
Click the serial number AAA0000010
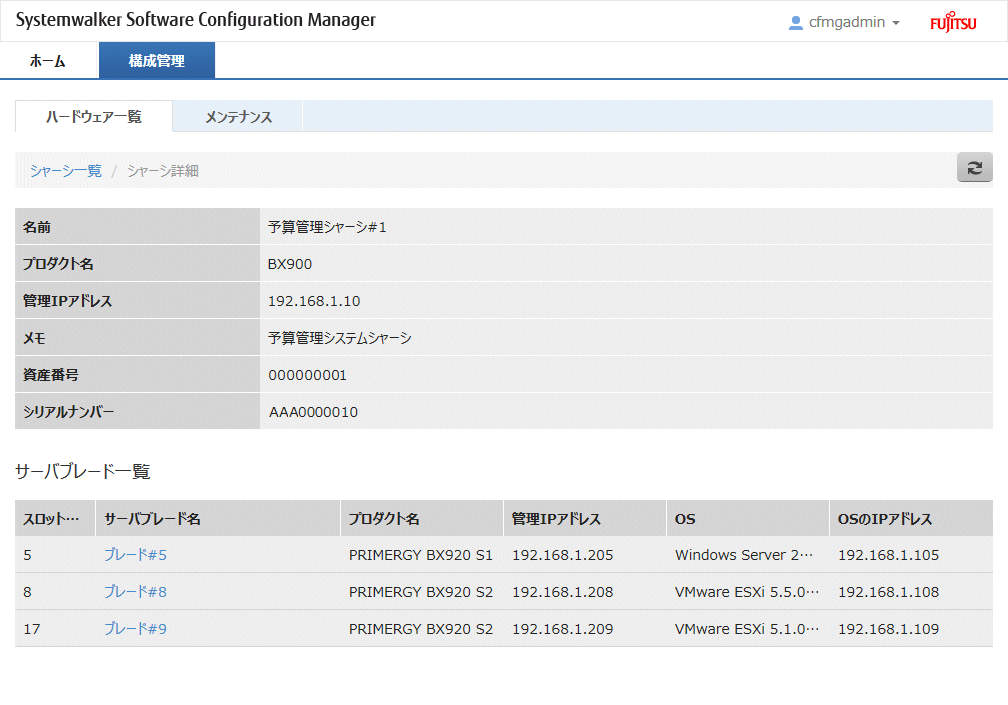(x=313, y=412)
